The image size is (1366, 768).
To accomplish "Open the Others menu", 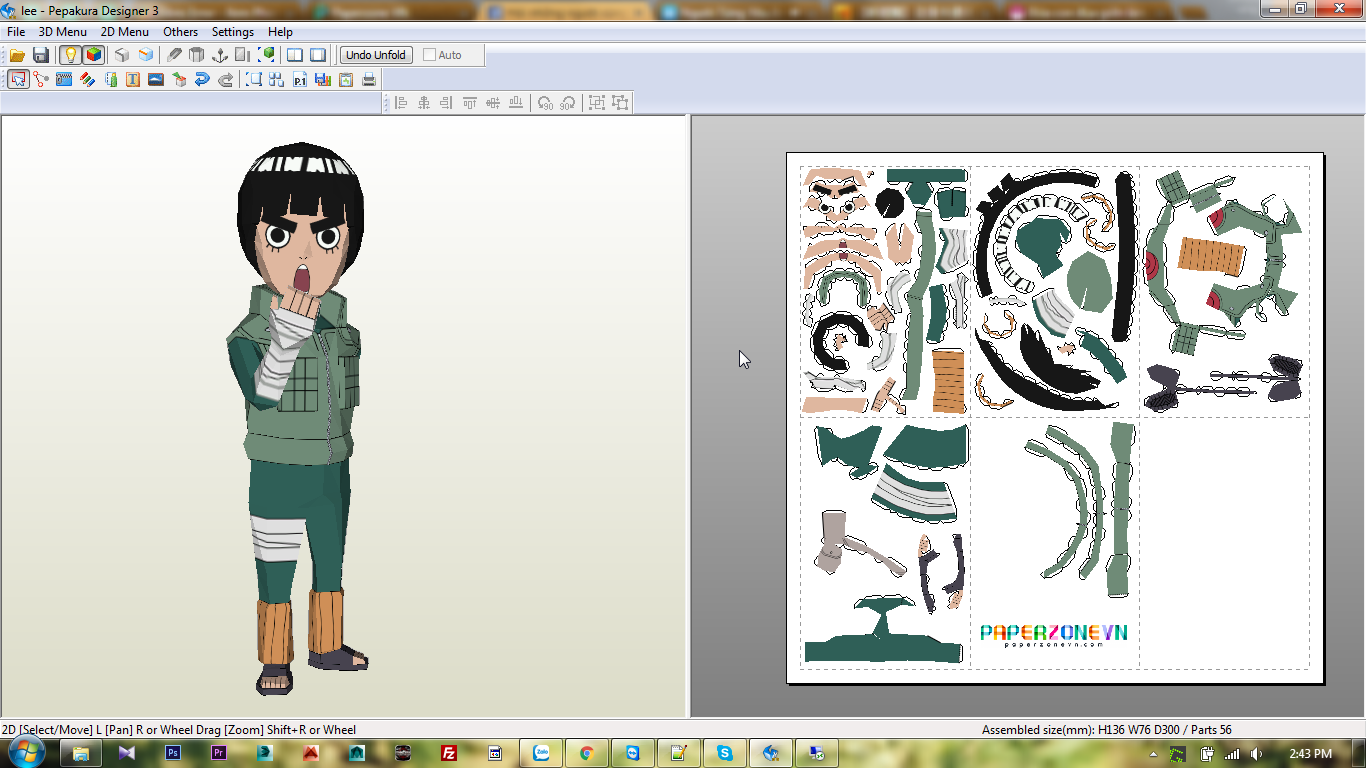I will pos(181,32).
